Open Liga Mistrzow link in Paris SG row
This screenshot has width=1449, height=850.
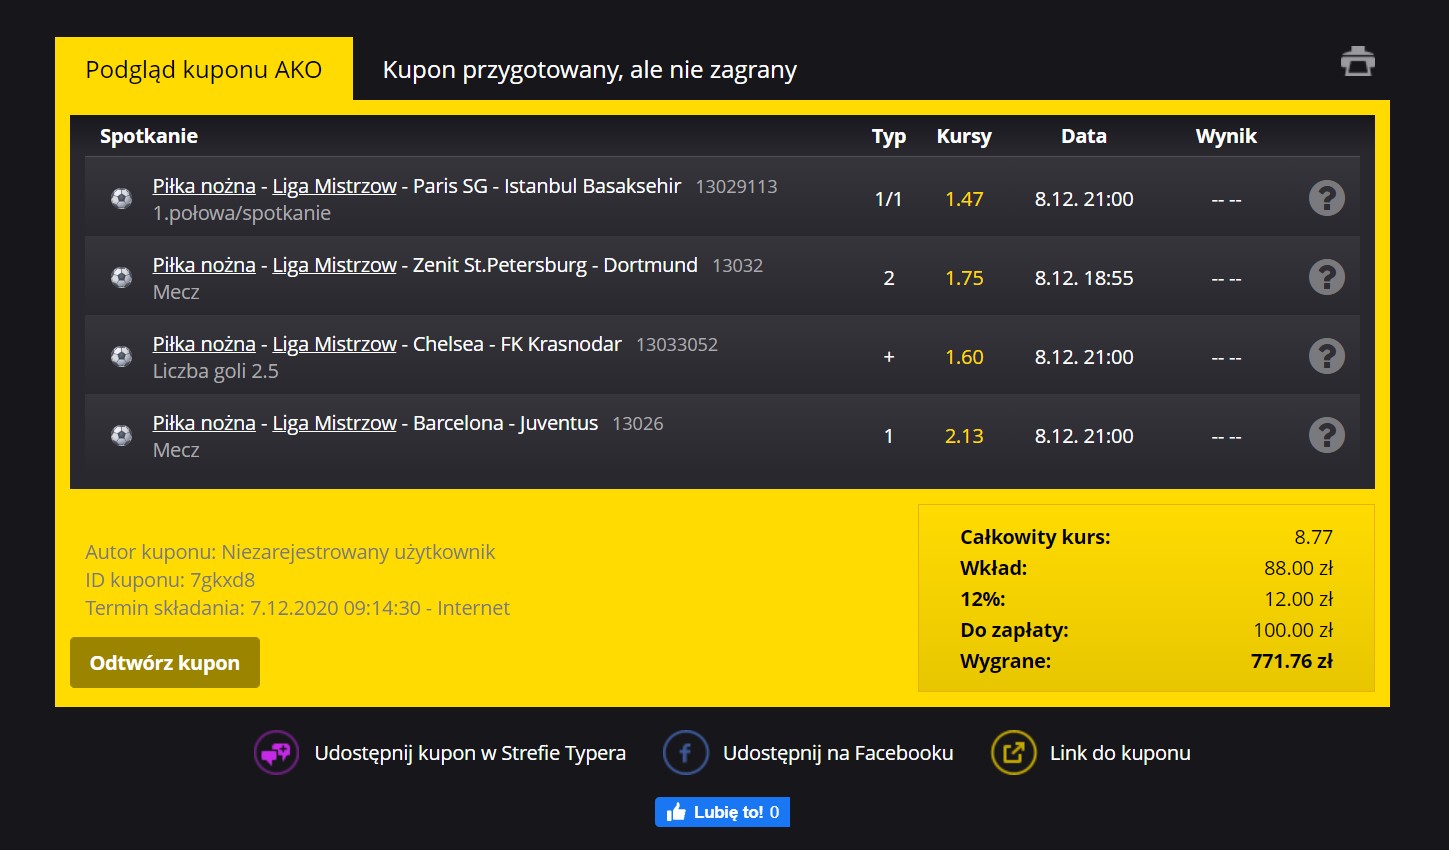(335, 186)
